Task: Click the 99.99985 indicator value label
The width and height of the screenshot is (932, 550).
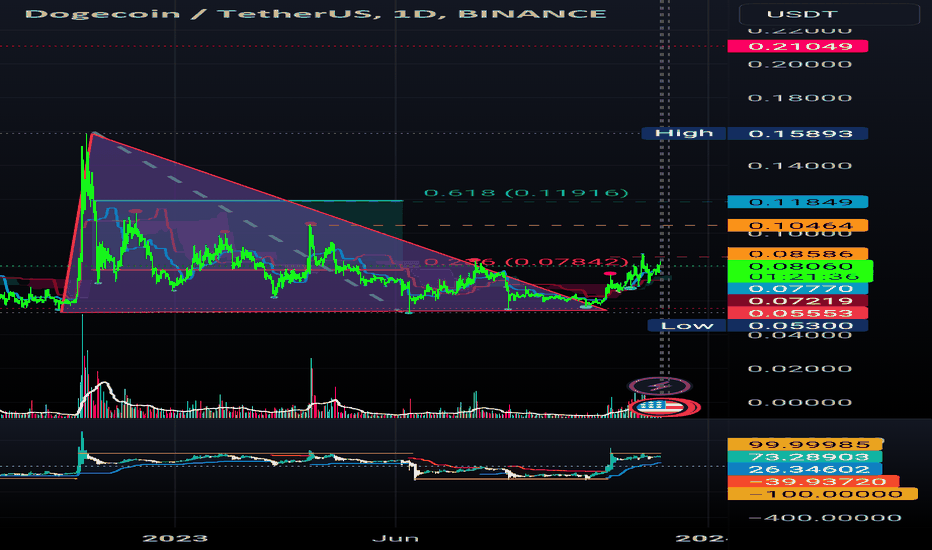Action: (805, 444)
